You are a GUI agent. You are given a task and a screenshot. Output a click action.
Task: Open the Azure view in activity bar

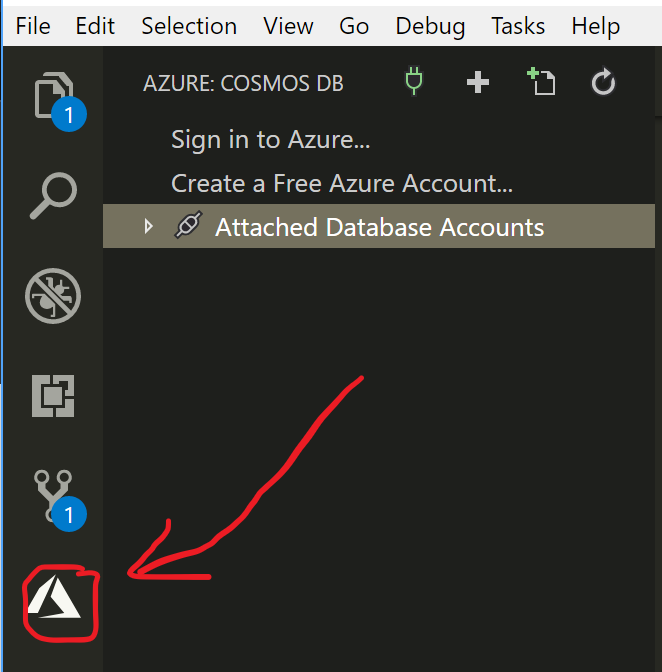click(54, 597)
